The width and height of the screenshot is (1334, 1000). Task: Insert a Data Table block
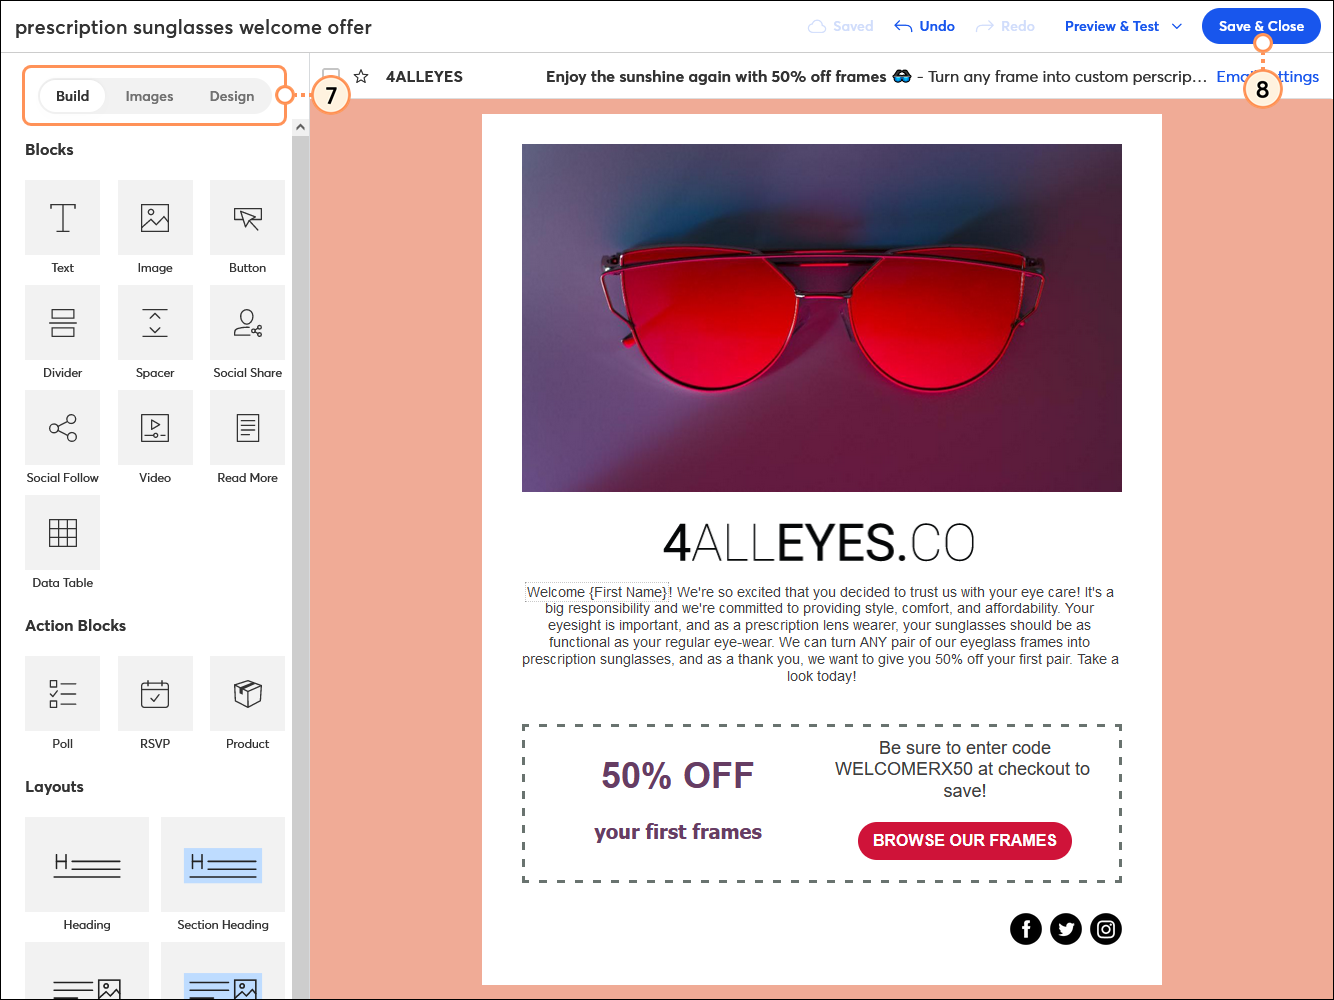(62, 533)
